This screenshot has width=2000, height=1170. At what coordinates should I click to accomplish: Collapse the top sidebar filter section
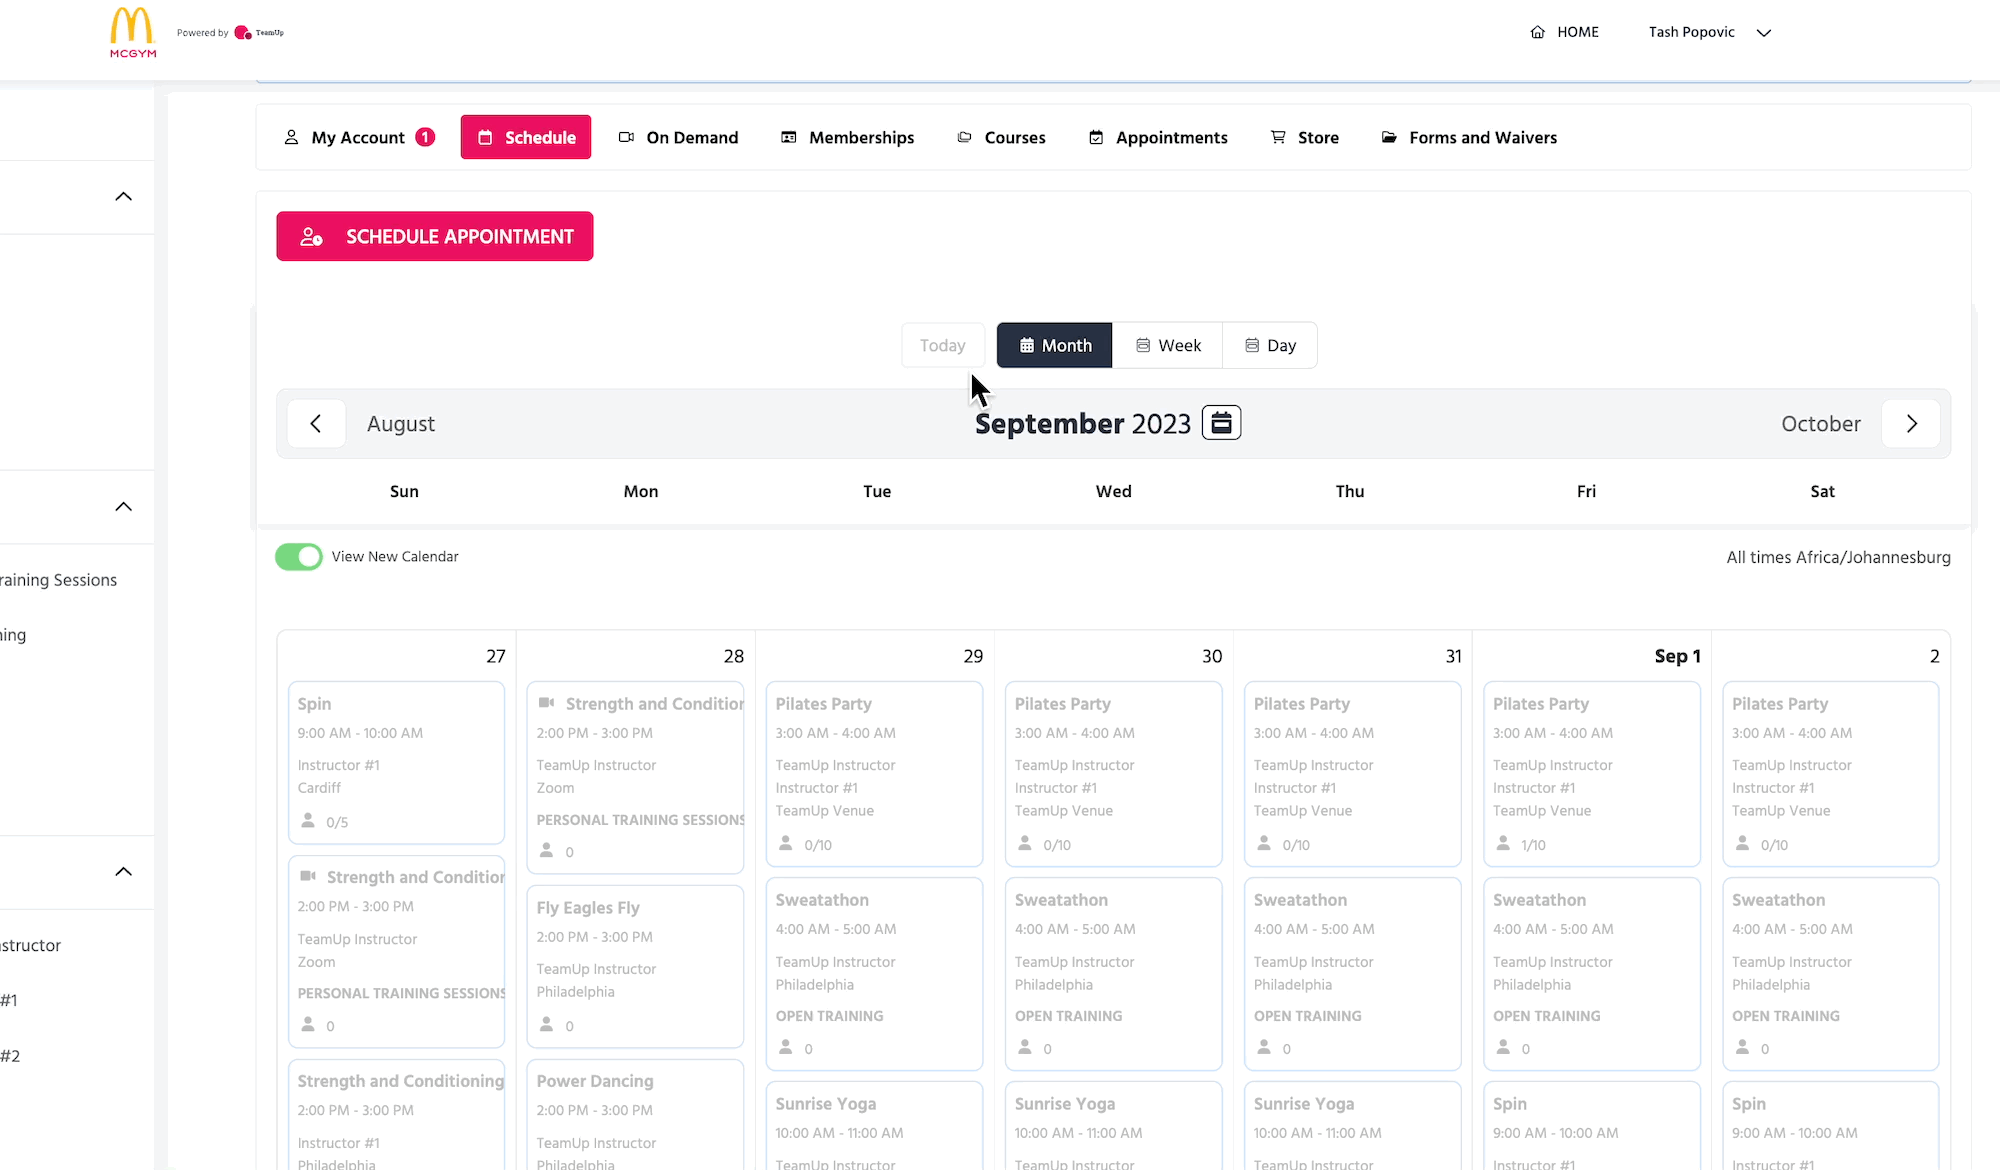(123, 197)
